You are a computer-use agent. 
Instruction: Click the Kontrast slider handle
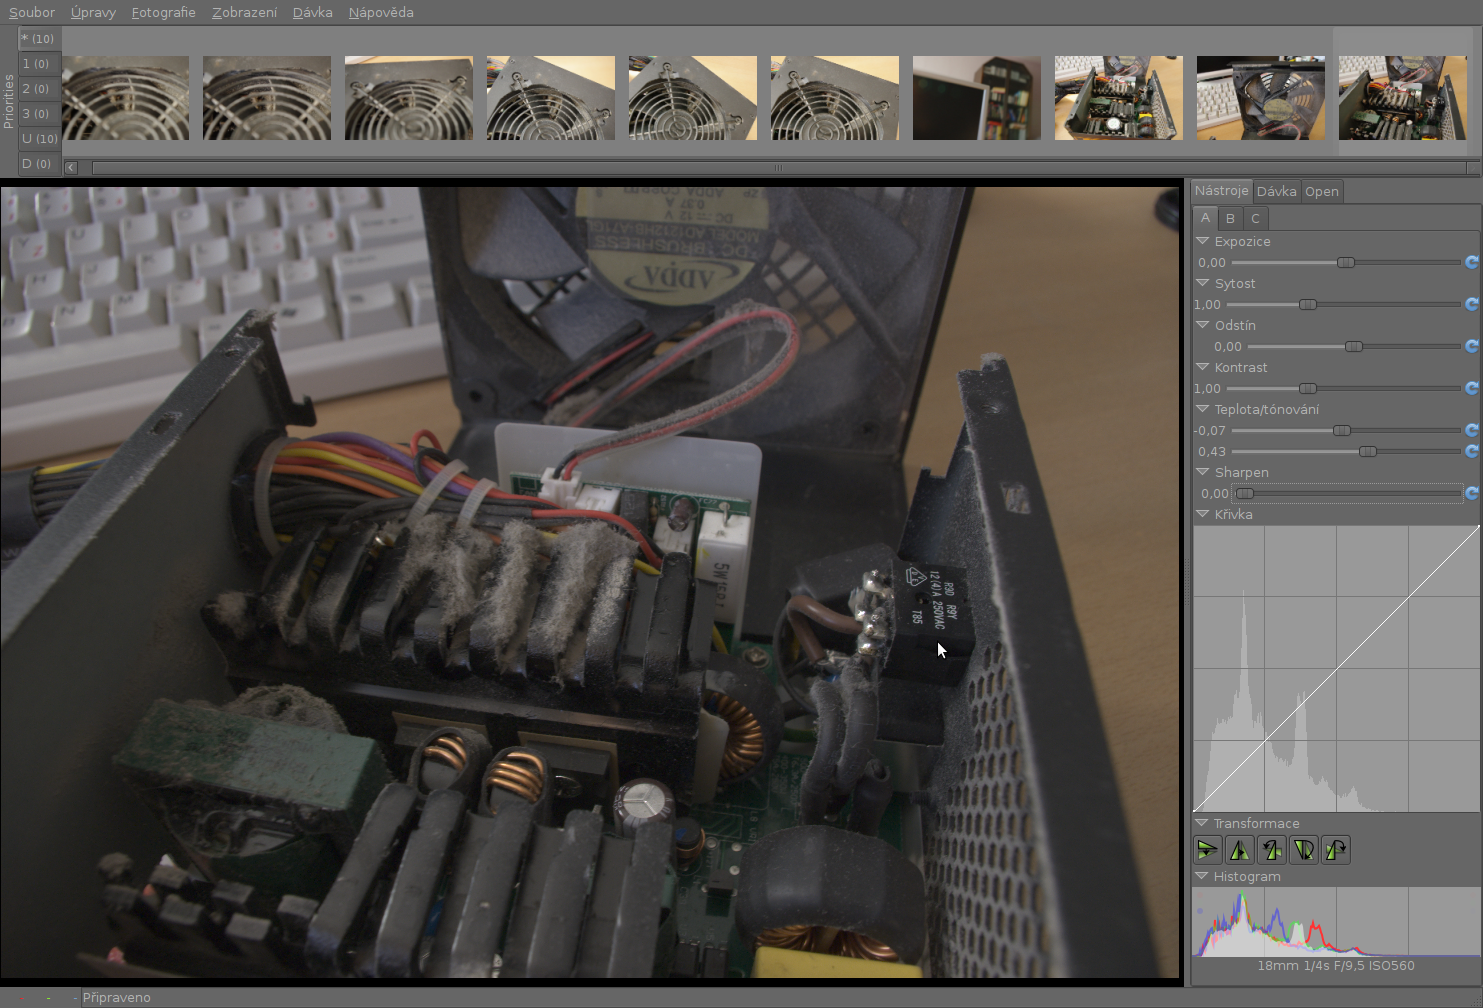point(1308,388)
